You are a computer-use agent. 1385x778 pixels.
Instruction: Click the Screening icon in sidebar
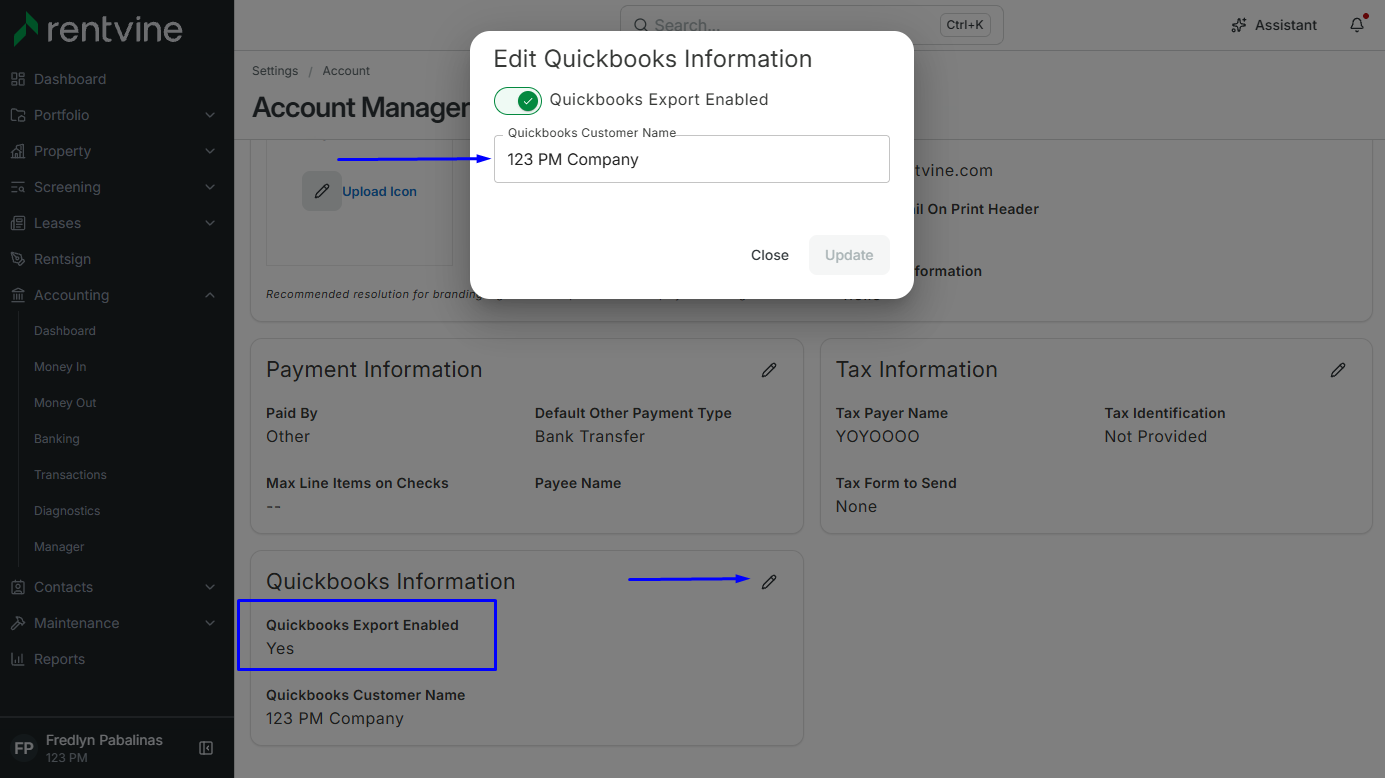click(18, 187)
